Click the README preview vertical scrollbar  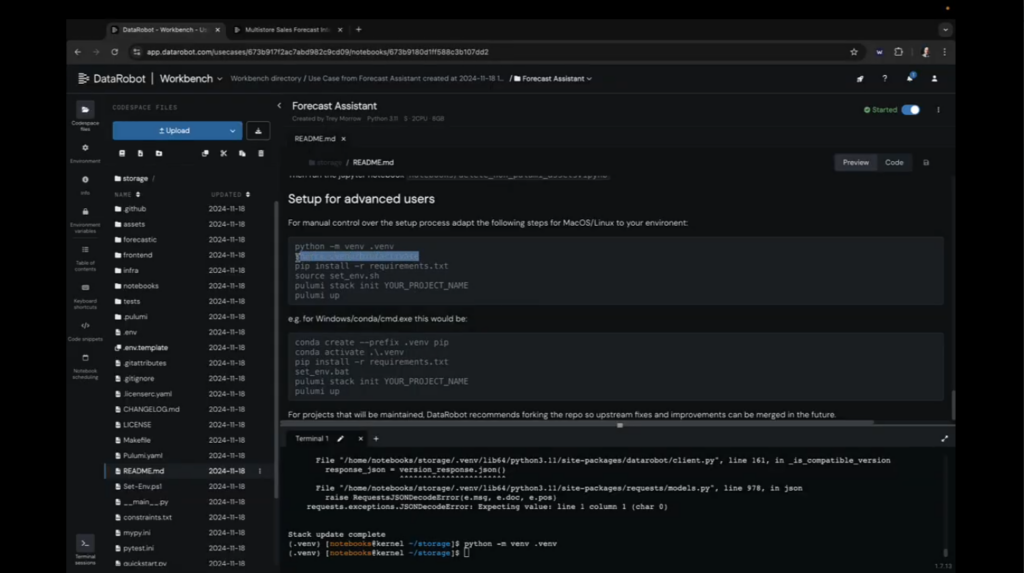point(953,405)
